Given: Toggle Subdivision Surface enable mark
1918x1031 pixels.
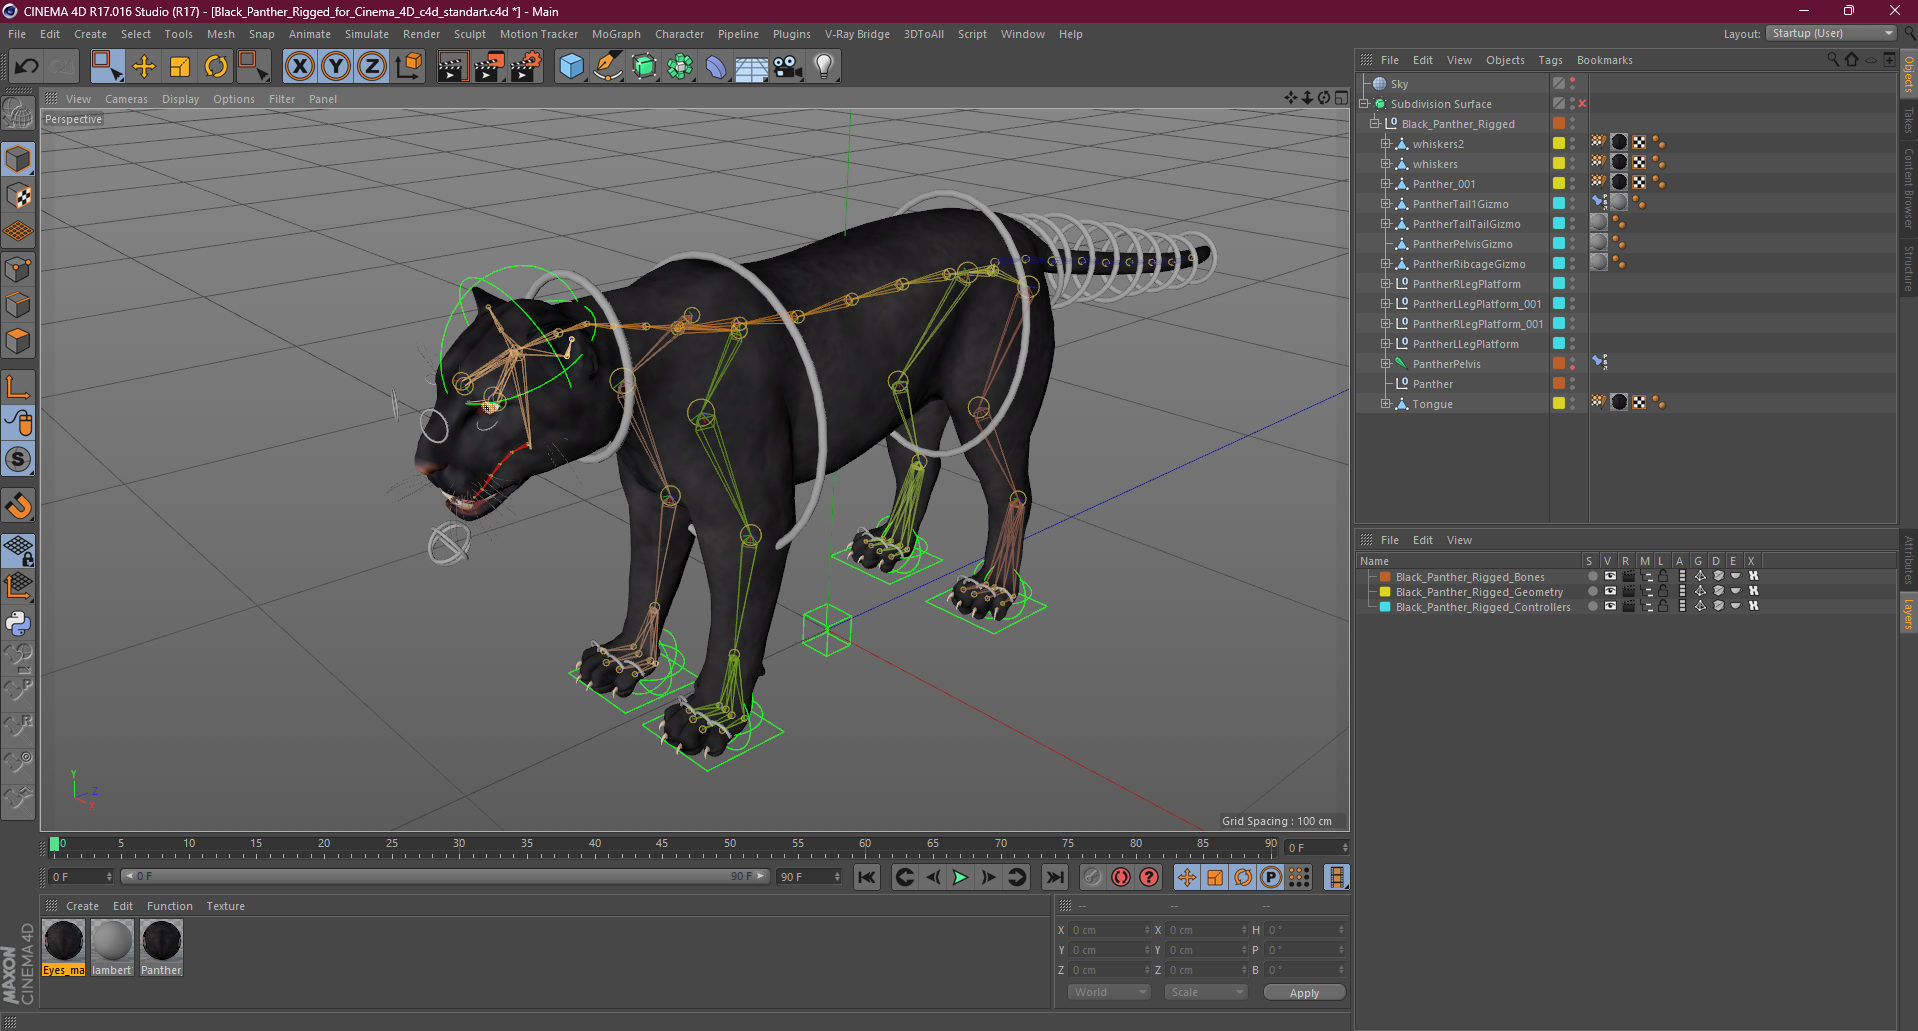Looking at the screenshot, I should tap(1582, 104).
